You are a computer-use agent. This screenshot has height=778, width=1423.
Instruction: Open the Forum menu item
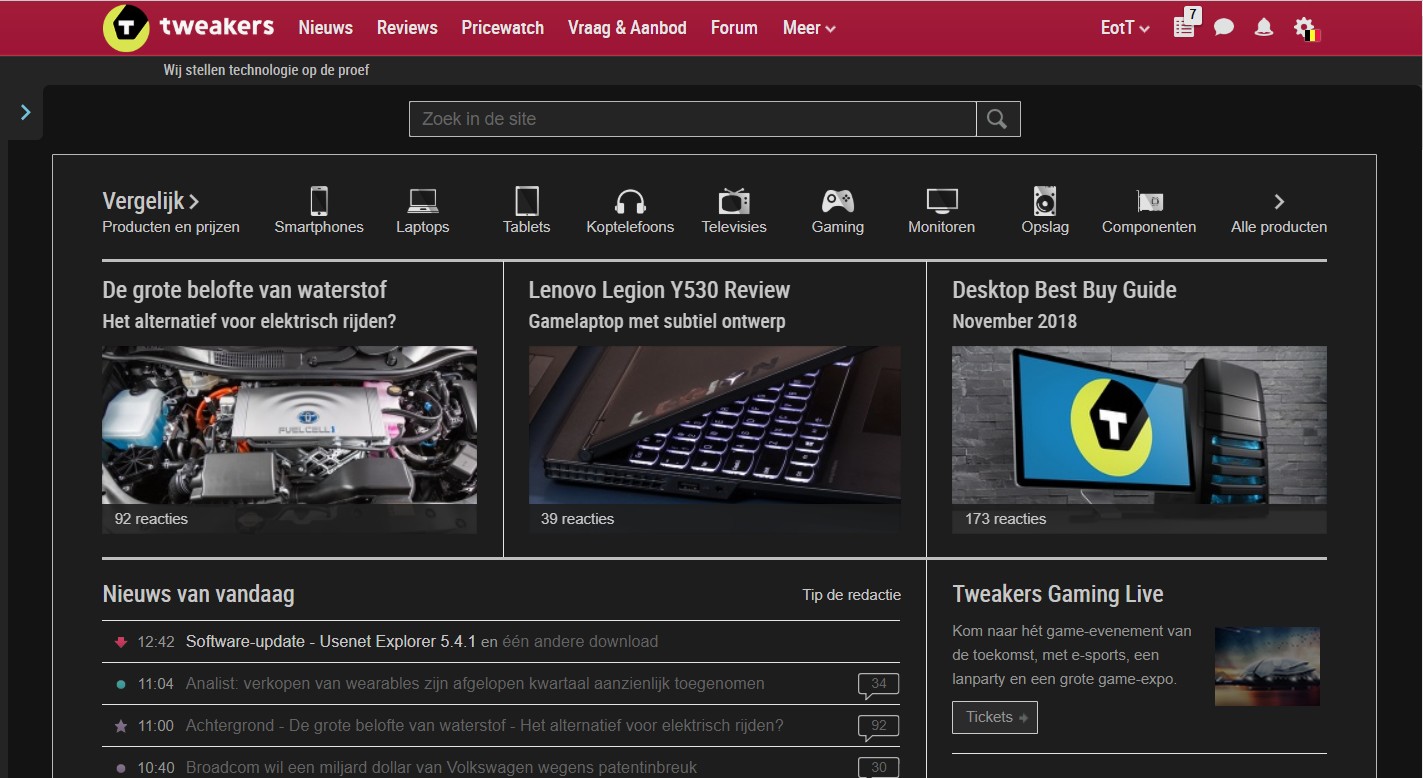coord(734,28)
